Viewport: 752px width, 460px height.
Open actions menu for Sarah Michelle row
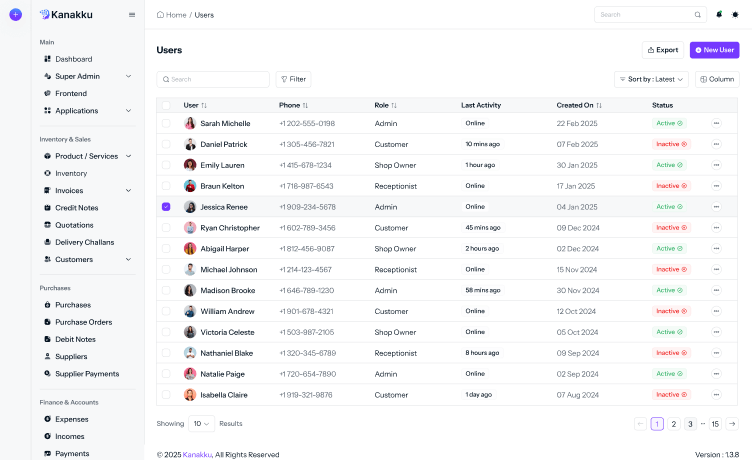click(x=716, y=123)
